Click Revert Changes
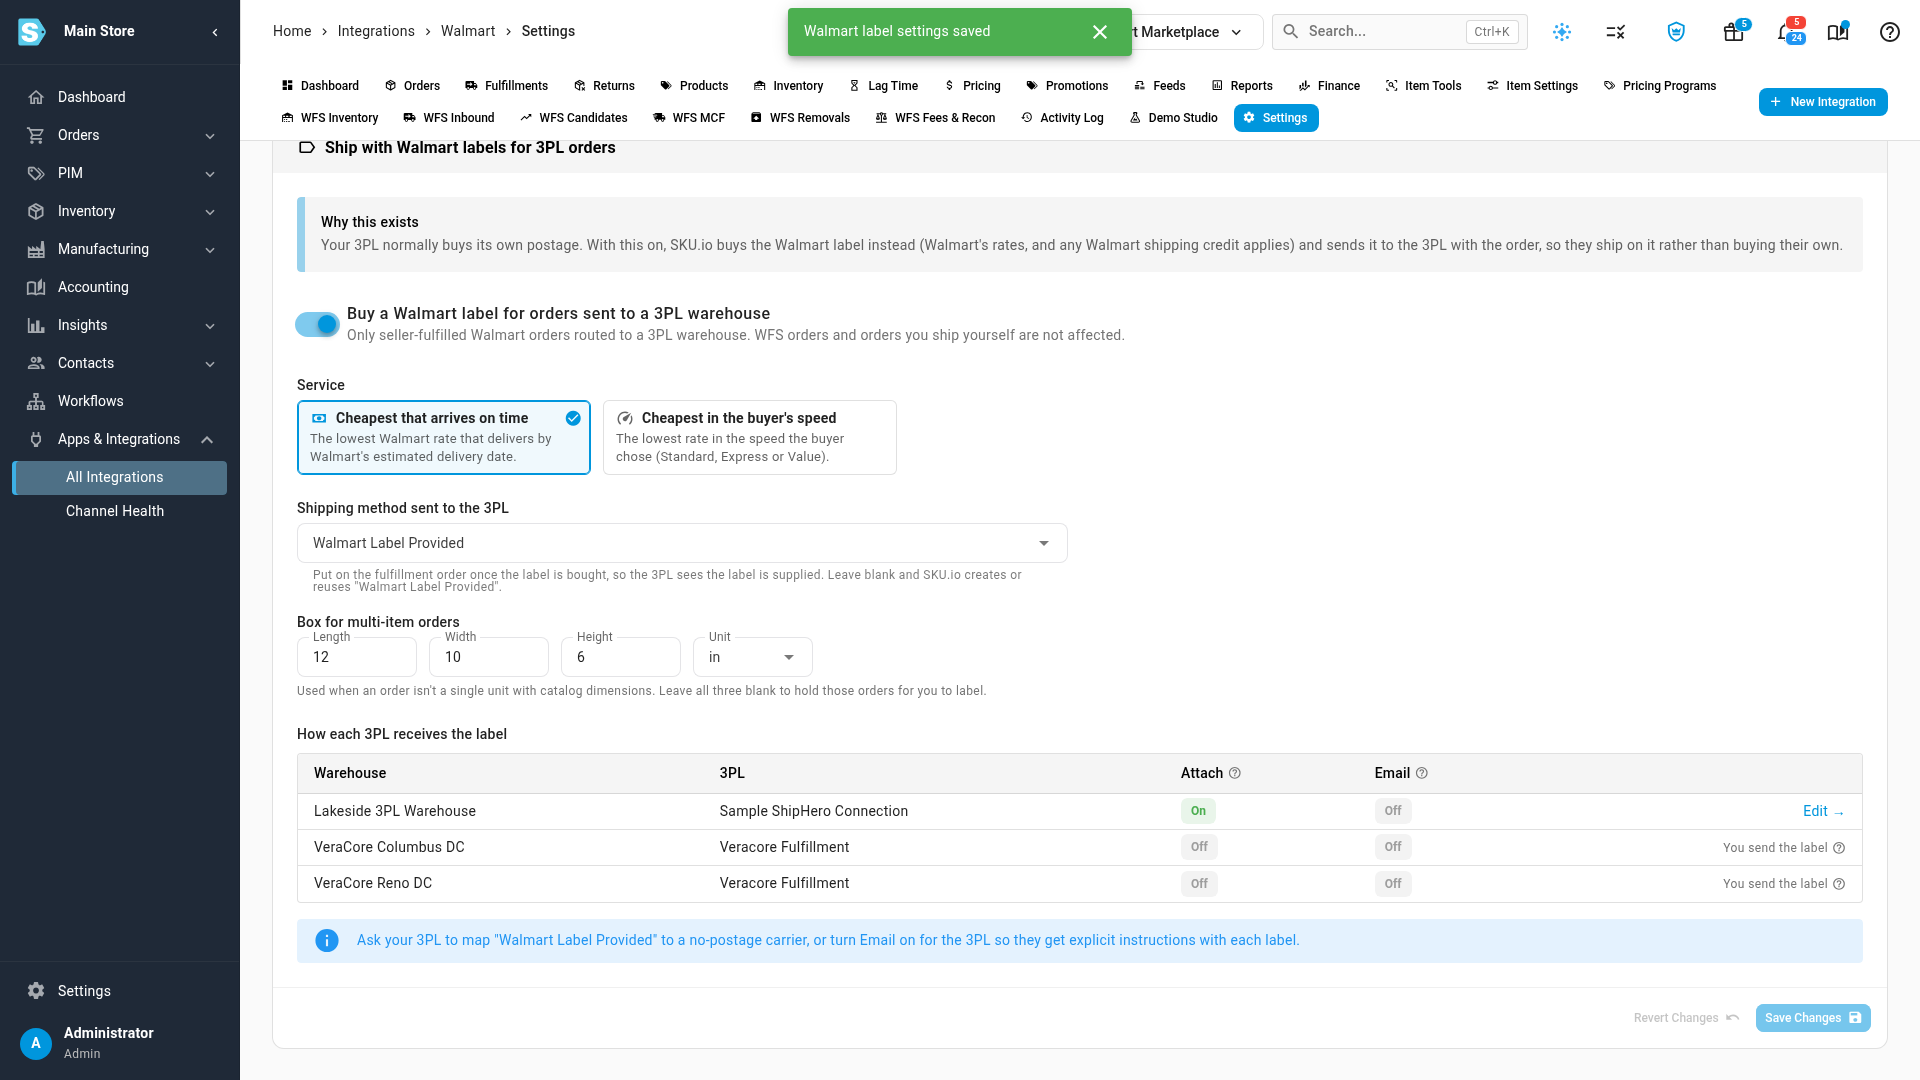This screenshot has width=1920, height=1080. [1686, 1018]
